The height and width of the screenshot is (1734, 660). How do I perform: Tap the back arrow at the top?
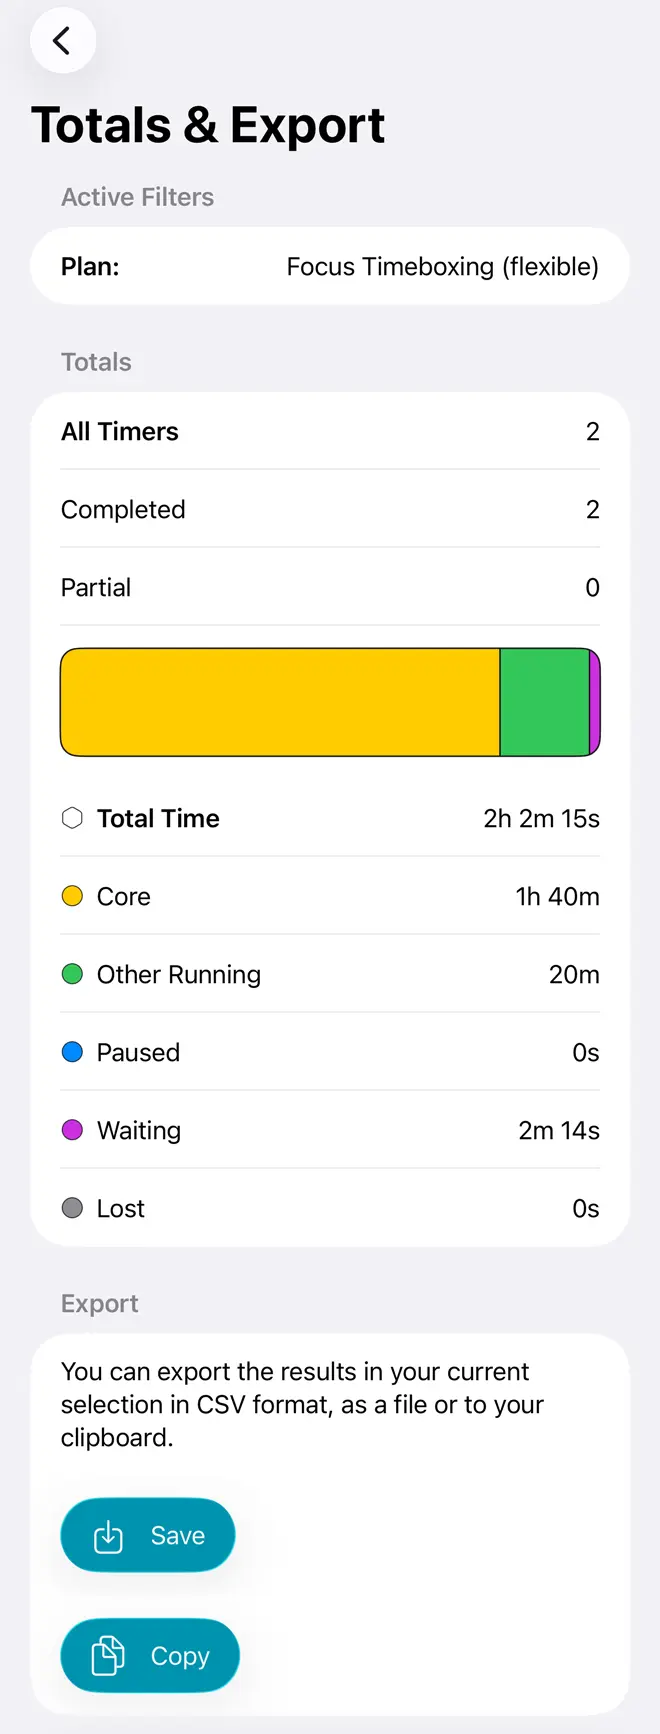point(62,40)
